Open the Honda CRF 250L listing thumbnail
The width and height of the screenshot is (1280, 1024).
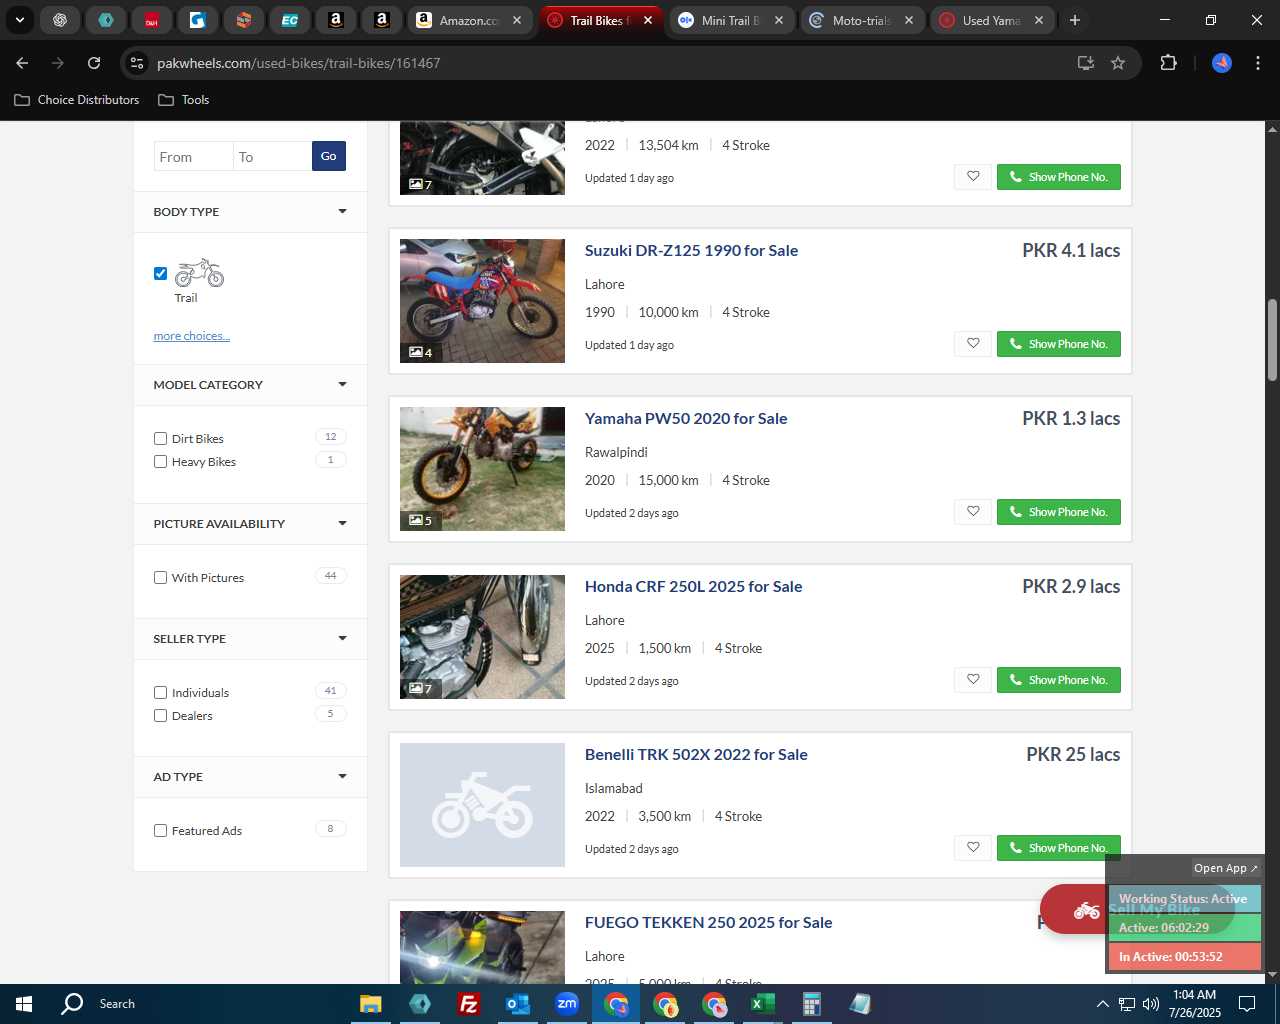click(x=482, y=637)
